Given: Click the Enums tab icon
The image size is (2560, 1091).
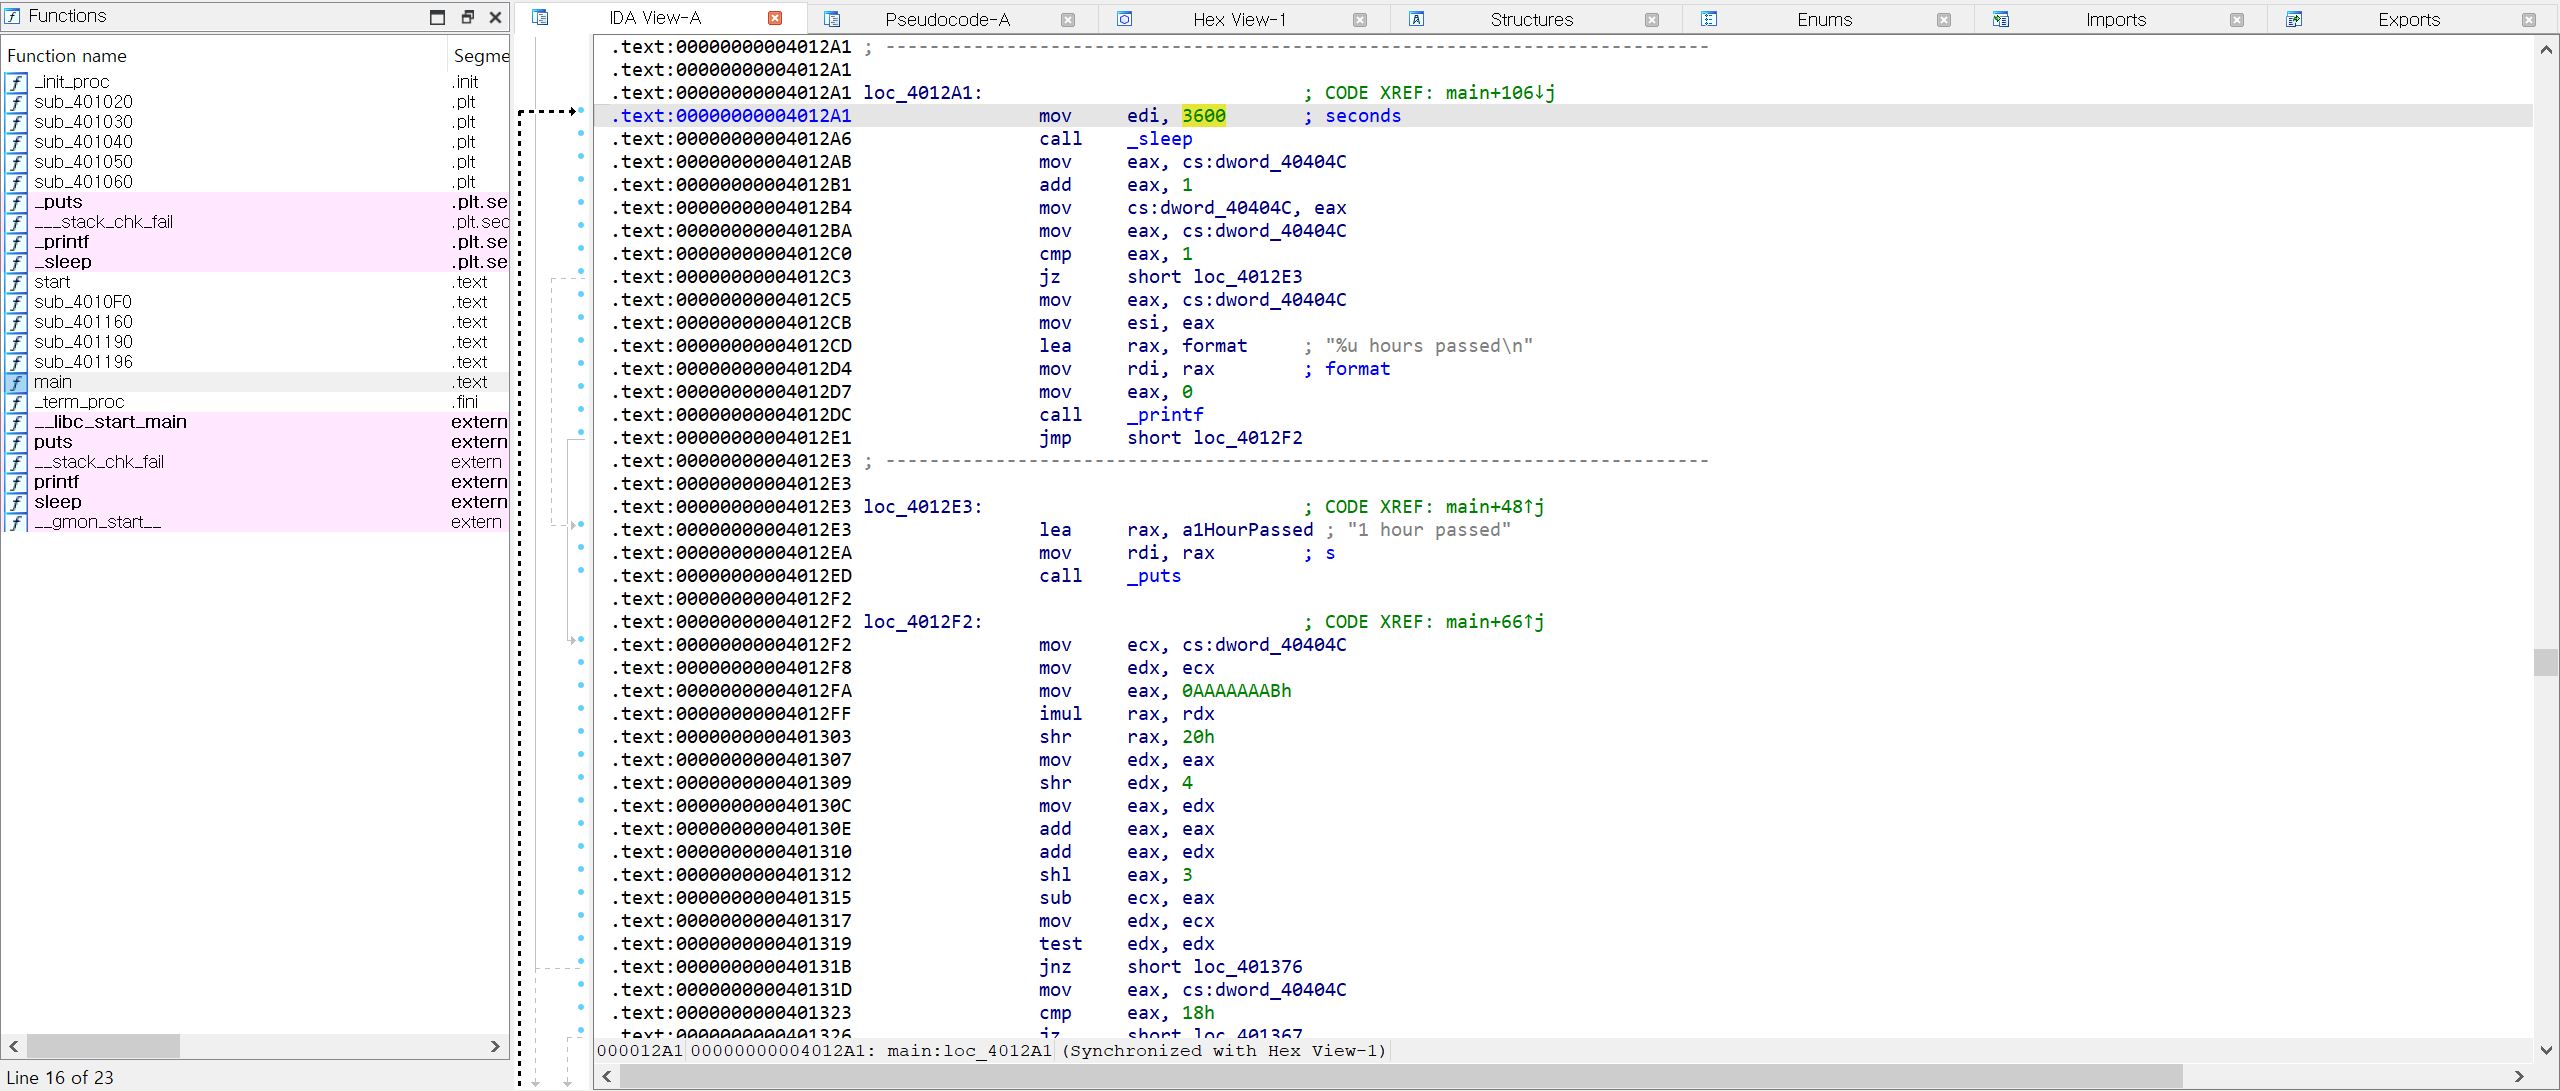Looking at the screenshot, I should click(x=1708, y=19).
